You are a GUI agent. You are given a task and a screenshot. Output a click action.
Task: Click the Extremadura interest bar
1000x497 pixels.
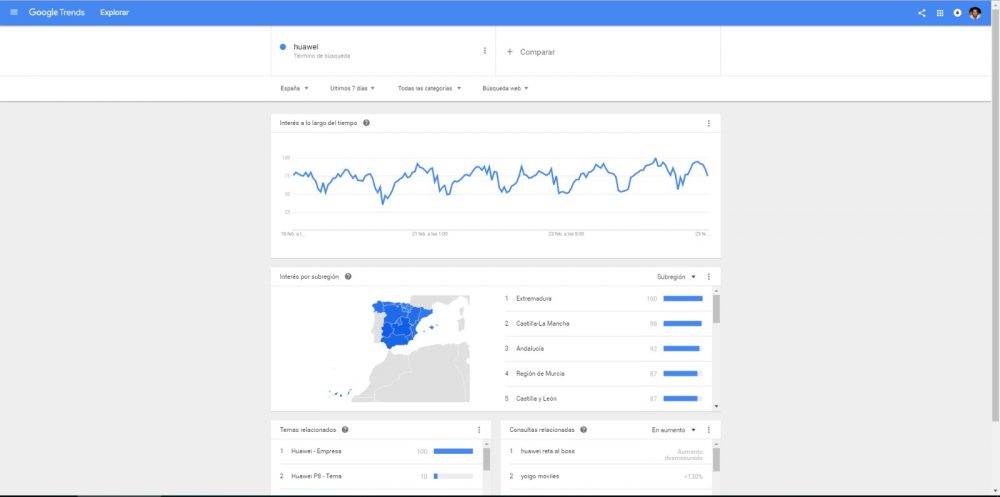(x=682, y=299)
